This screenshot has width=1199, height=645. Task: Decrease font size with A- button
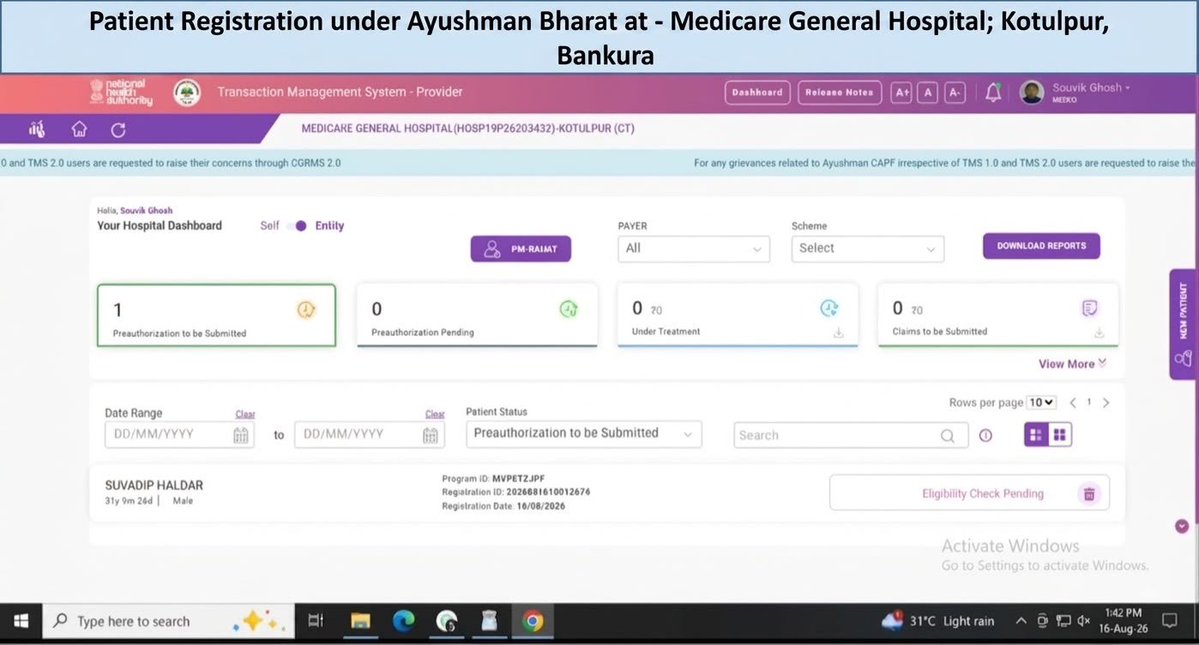(954, 92)
